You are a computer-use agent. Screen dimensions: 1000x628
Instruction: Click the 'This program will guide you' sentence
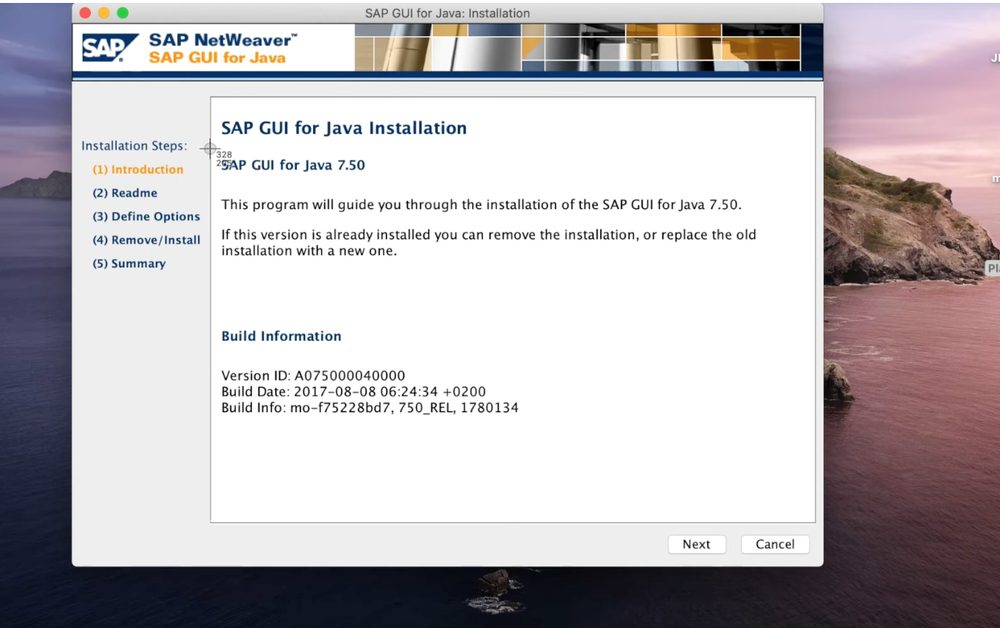482,205
